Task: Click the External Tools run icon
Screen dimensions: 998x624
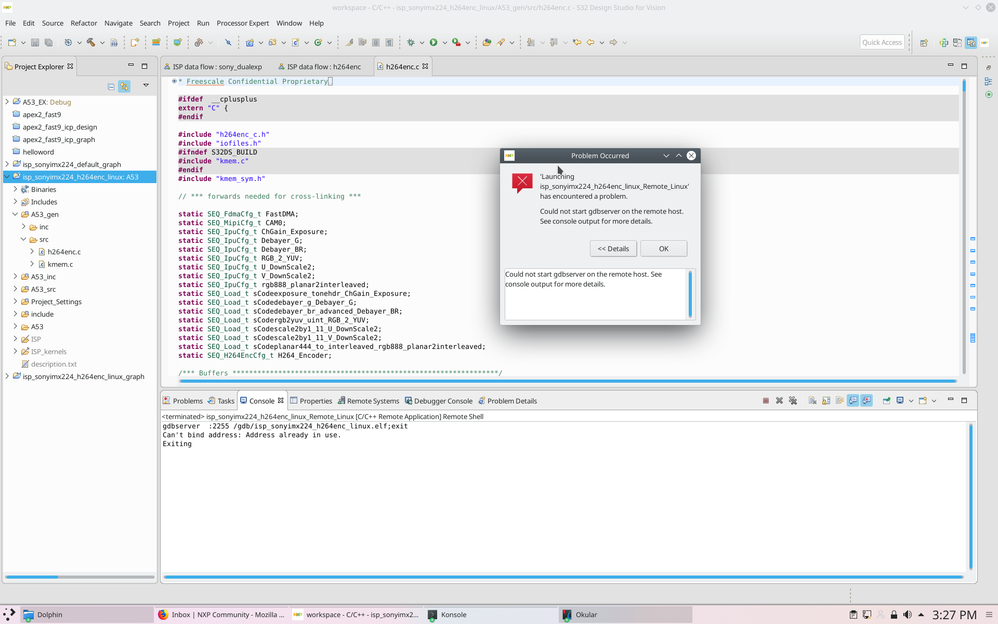Action: click(456, 43)
